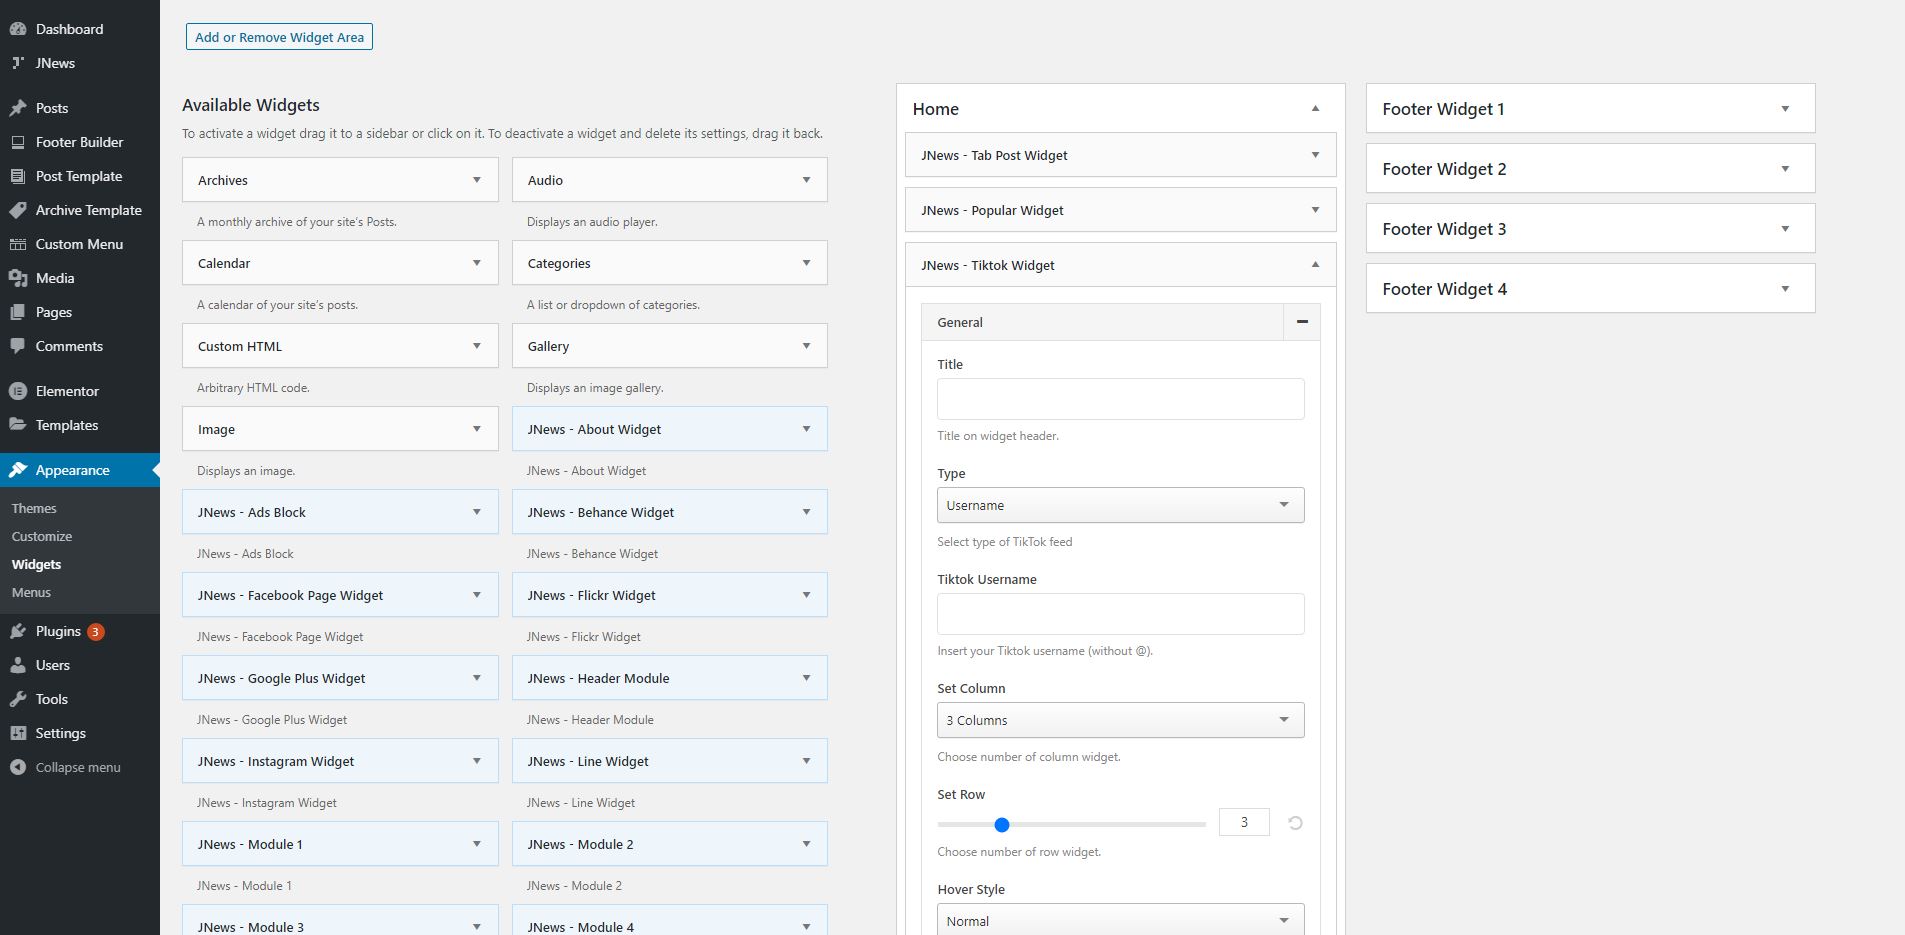Click the Tiktok Username input field
The image size is (1905, 935).
point(1120,614)
